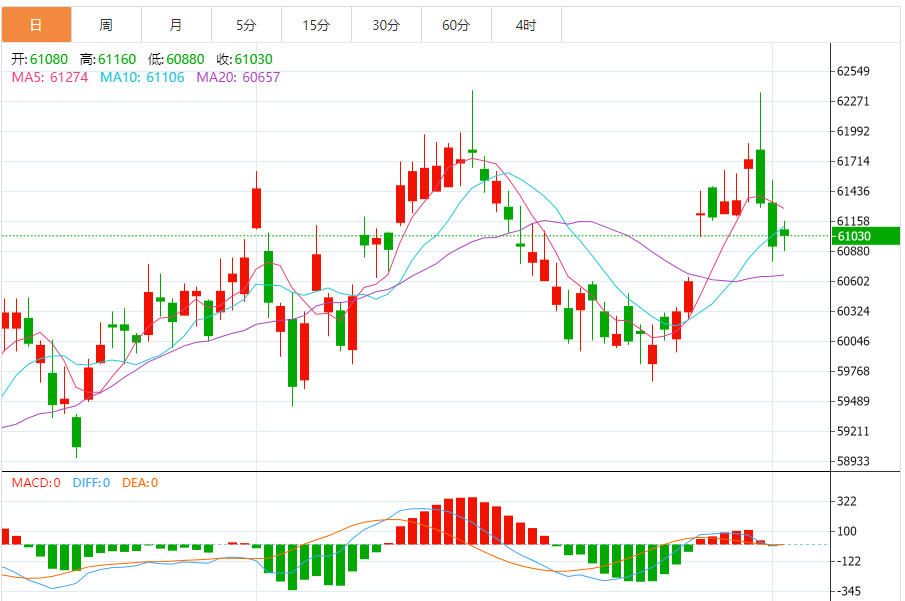Click the -122 MACD axis label

click(847, 562)
